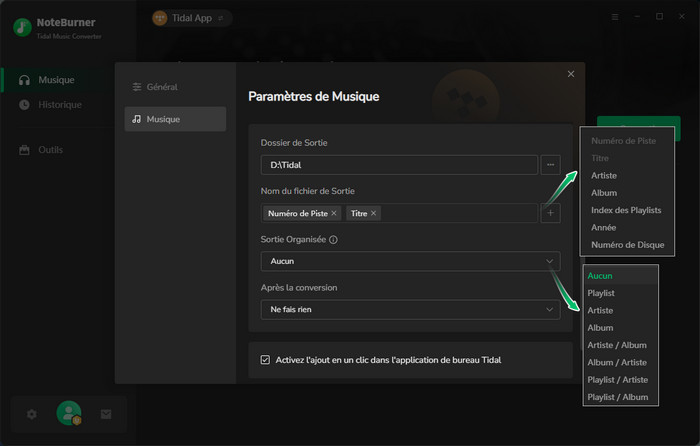Click the browse folder ellipsis button

(x=551, y=163)
